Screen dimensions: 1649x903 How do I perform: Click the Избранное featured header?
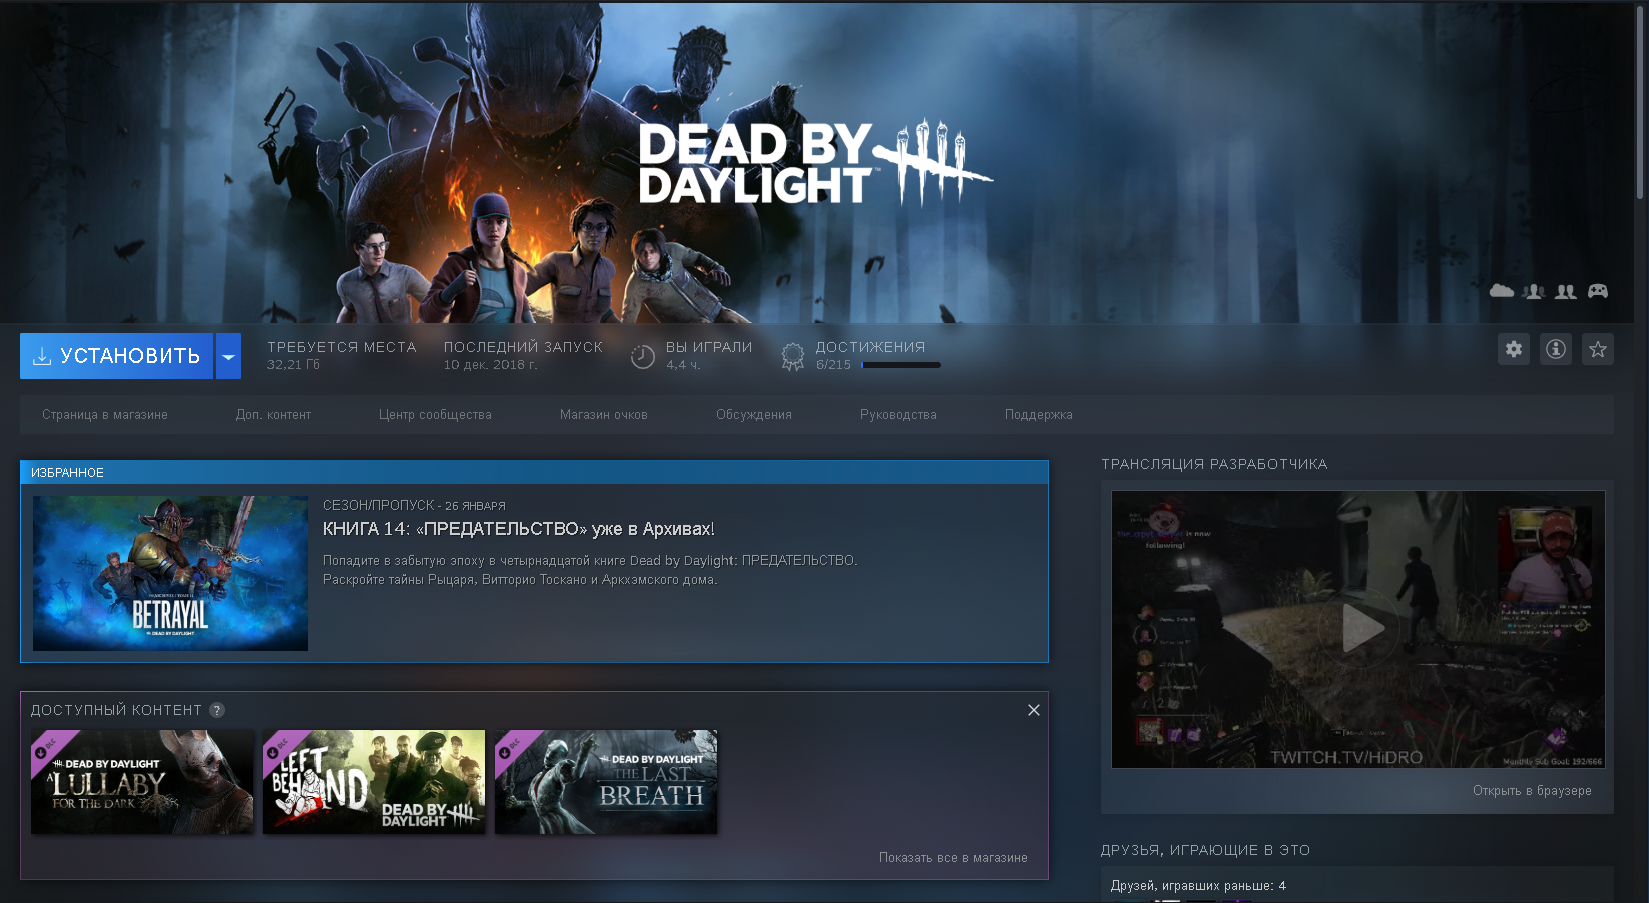(x=534, y=473)
